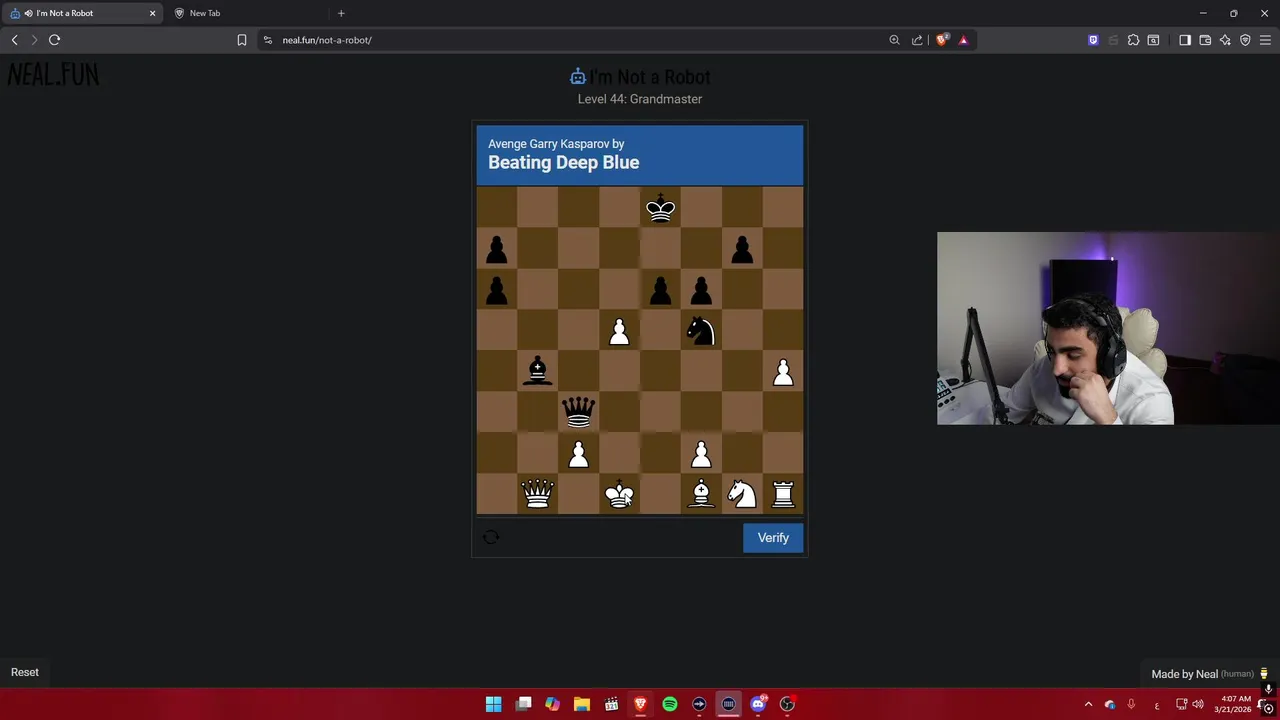Viewport: 1280px width, 720px height.
Task: Go back in browser history
Action: pyautogui.click(x=14, y=40)
